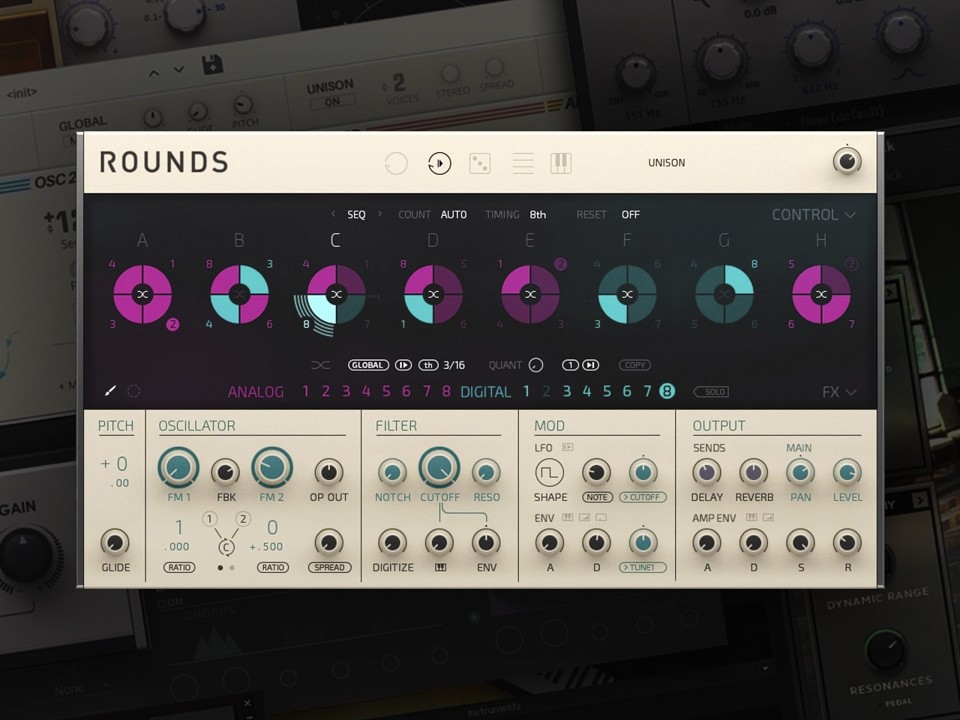Viewport: 960px width, 720px height.
Task: Select sound block letter C
Action: [x=335, y=241]
